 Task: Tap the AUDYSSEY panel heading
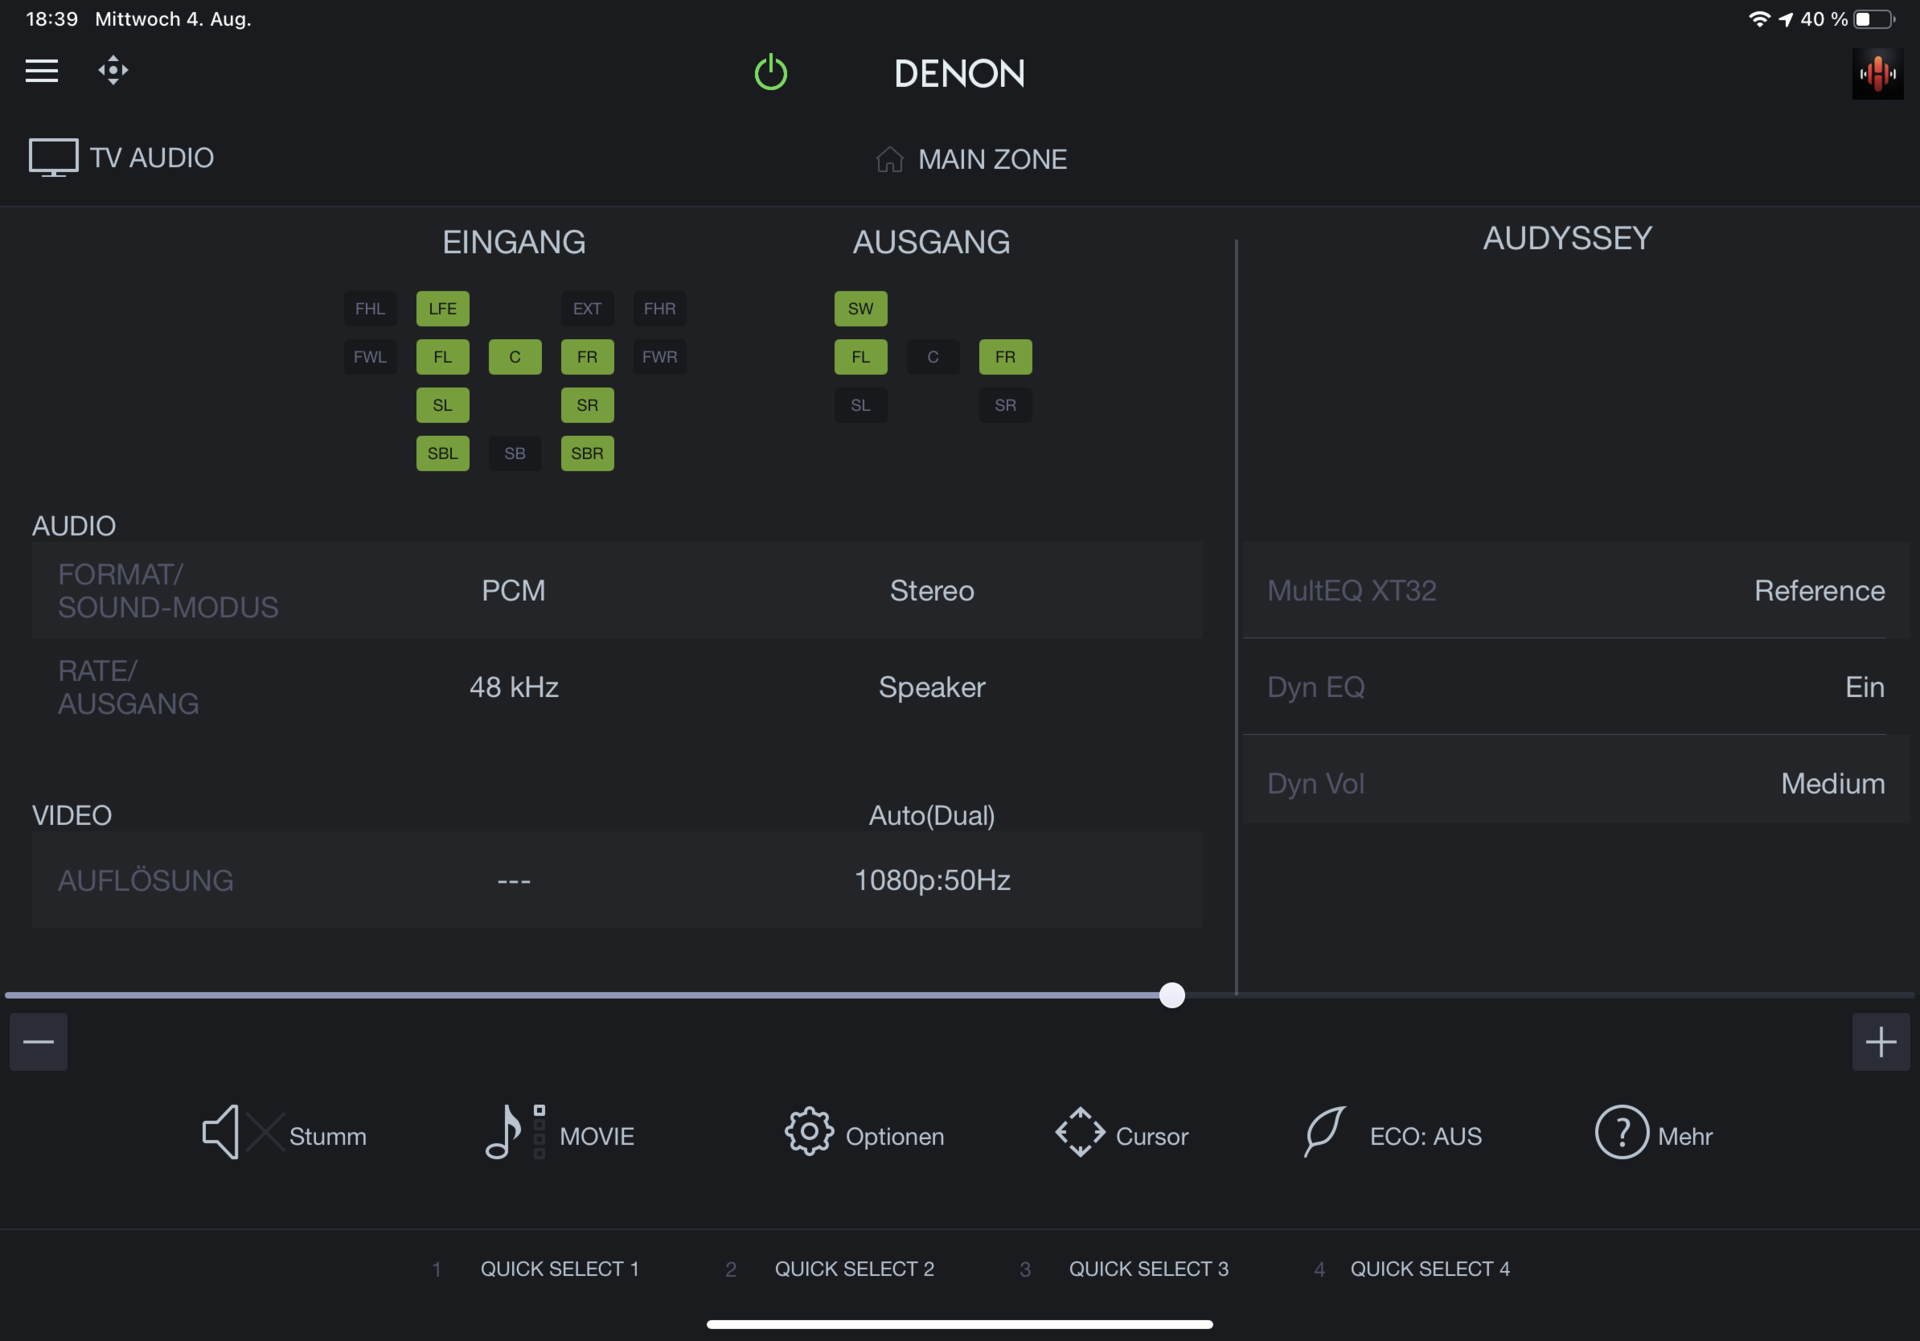tap(1567, 239)
